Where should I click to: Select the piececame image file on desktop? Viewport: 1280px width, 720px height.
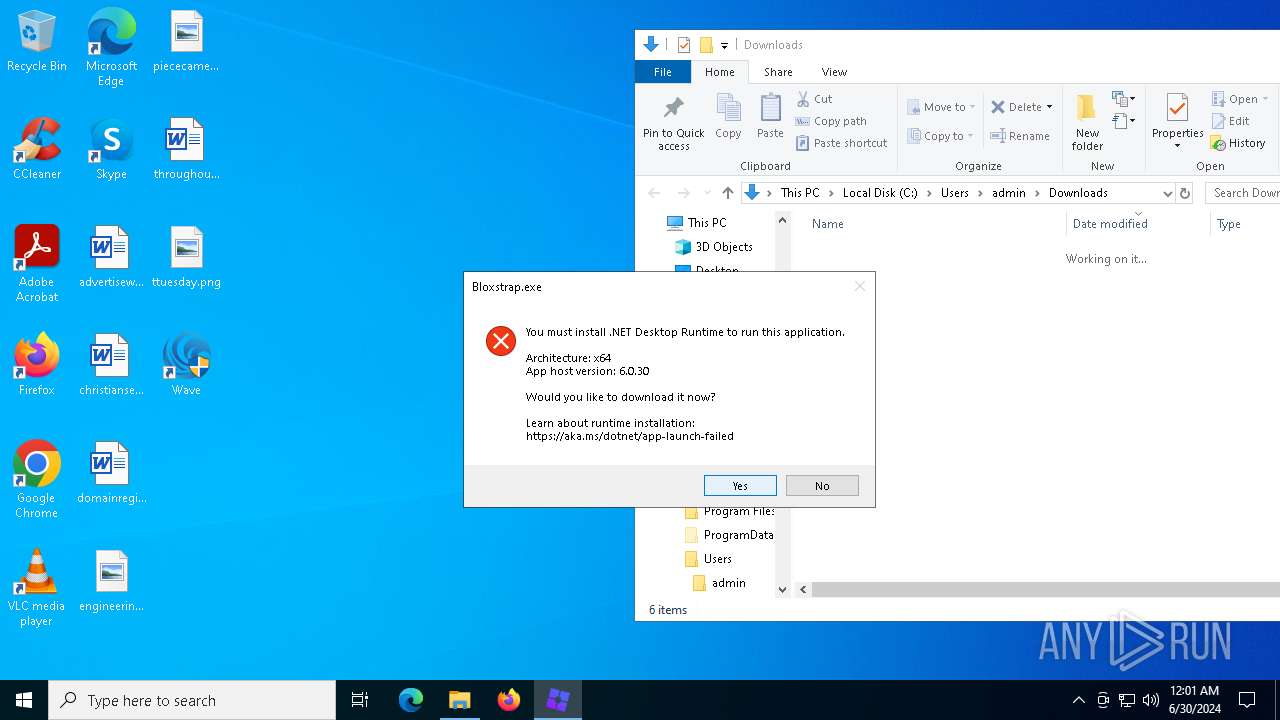186,42
